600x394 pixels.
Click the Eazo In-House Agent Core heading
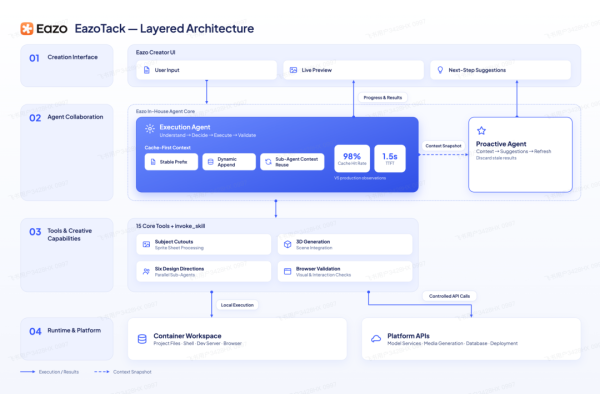coord(165,111)
